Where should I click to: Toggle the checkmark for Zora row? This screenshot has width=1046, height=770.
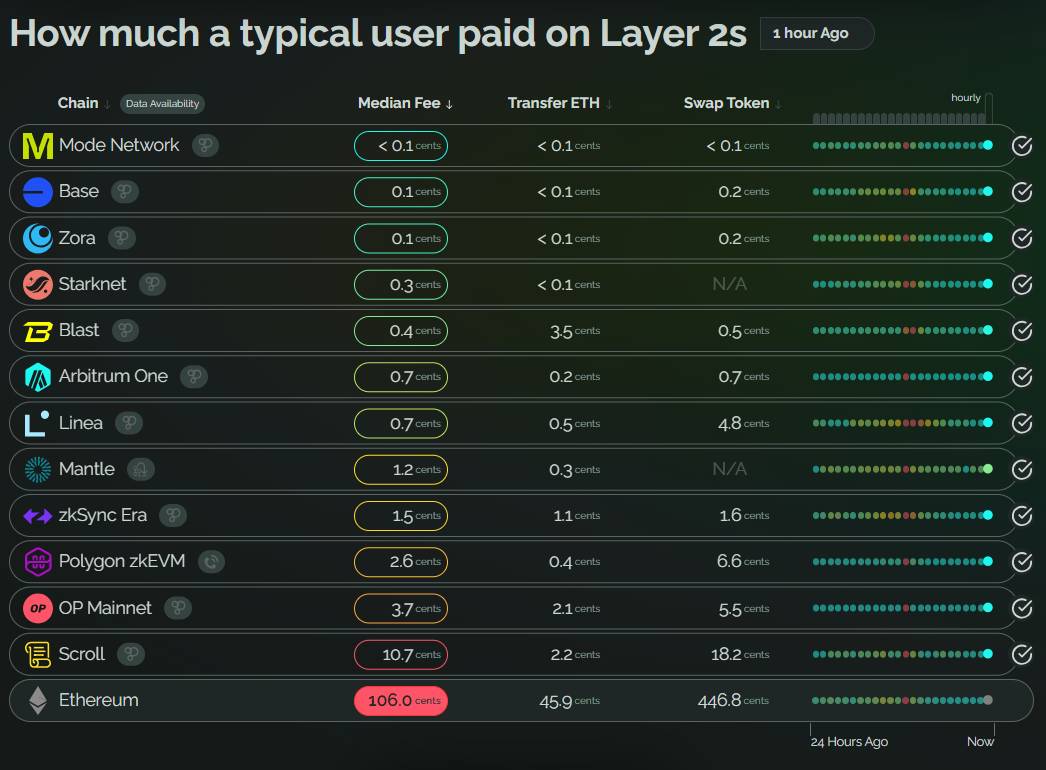1022,238
